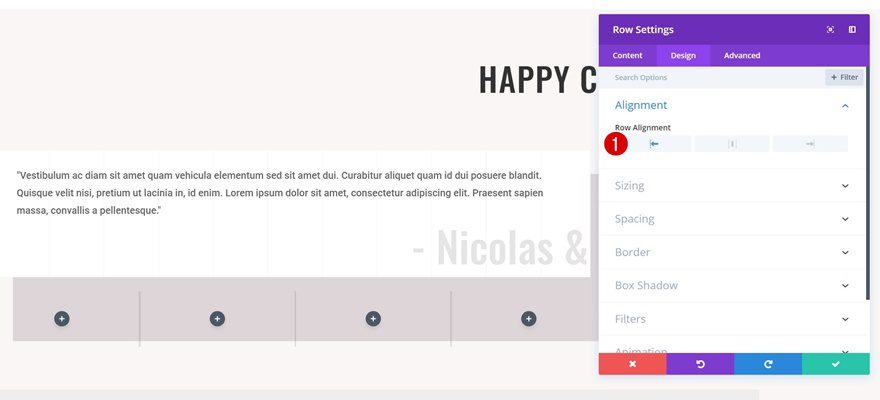
Task: Add module in fourth column plus icon
Action: click(x=528, y=319)
